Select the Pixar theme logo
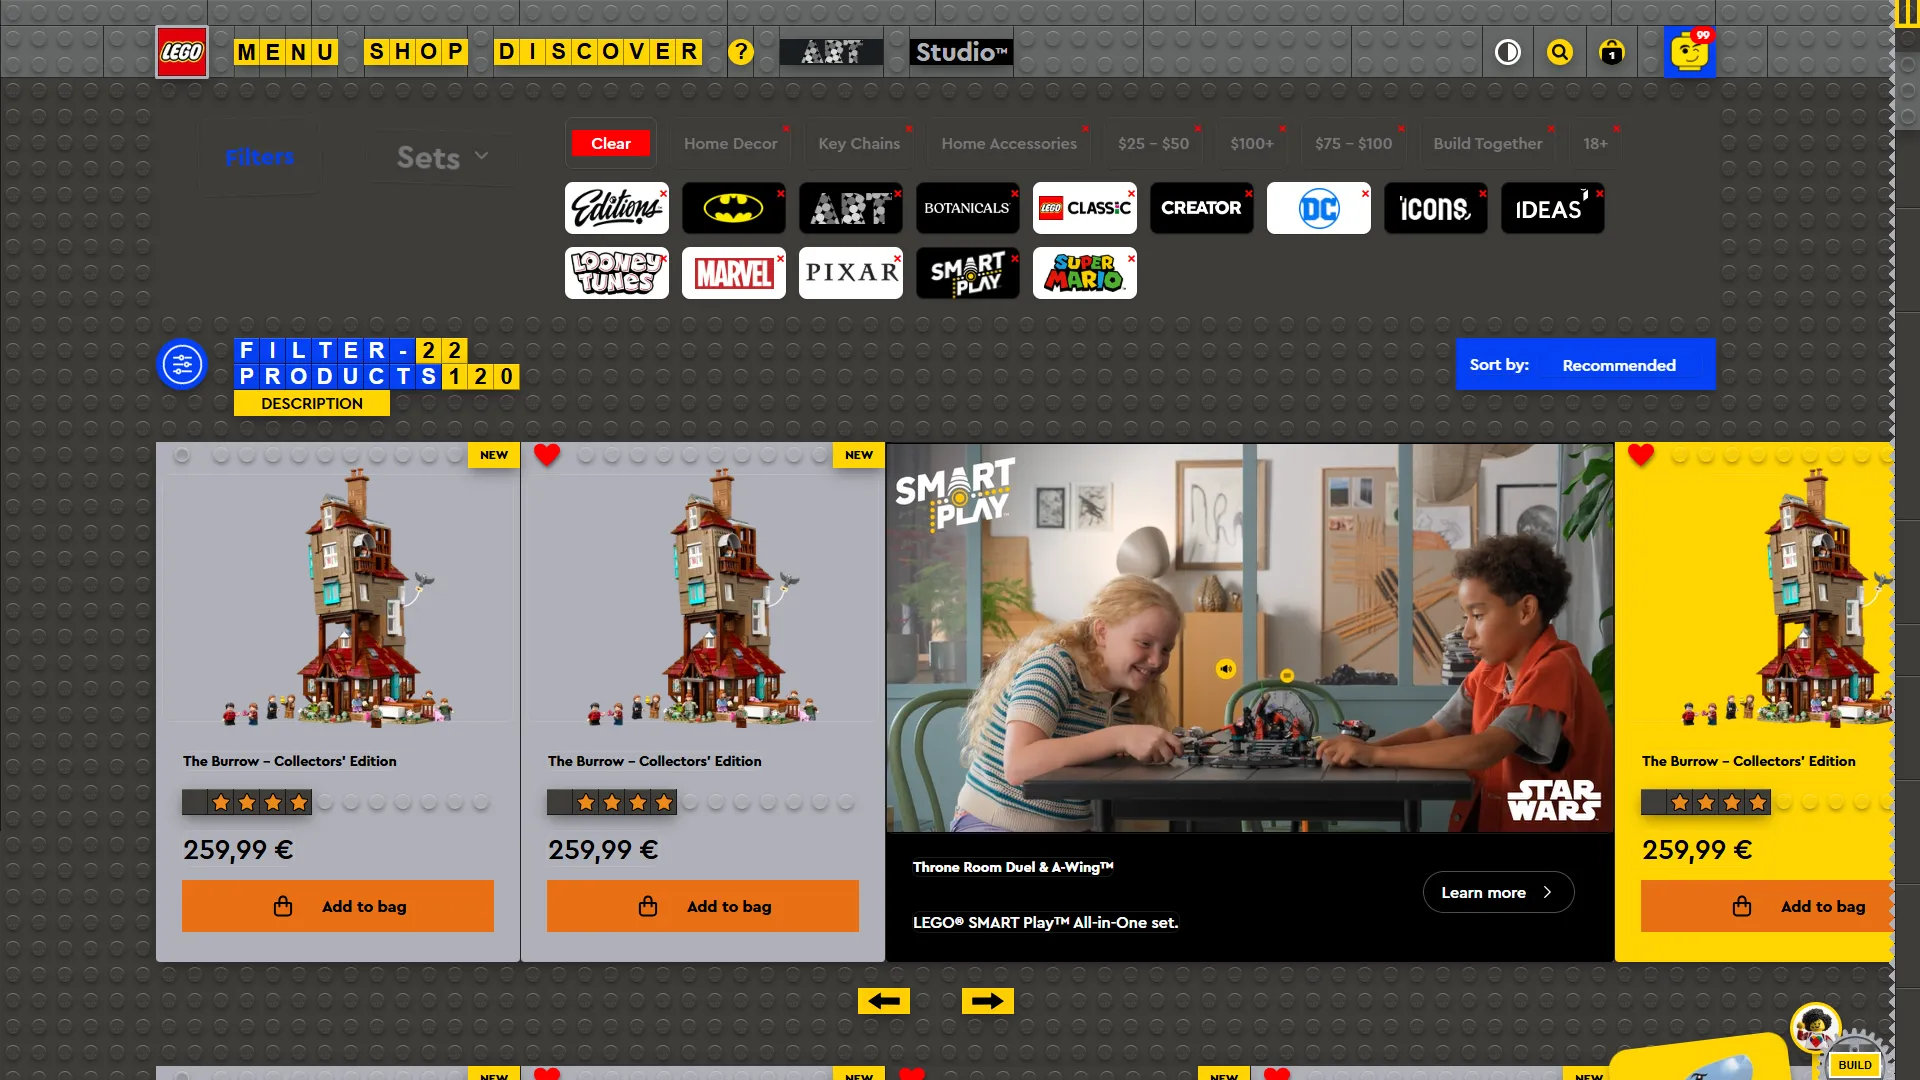 pos(850,273)
